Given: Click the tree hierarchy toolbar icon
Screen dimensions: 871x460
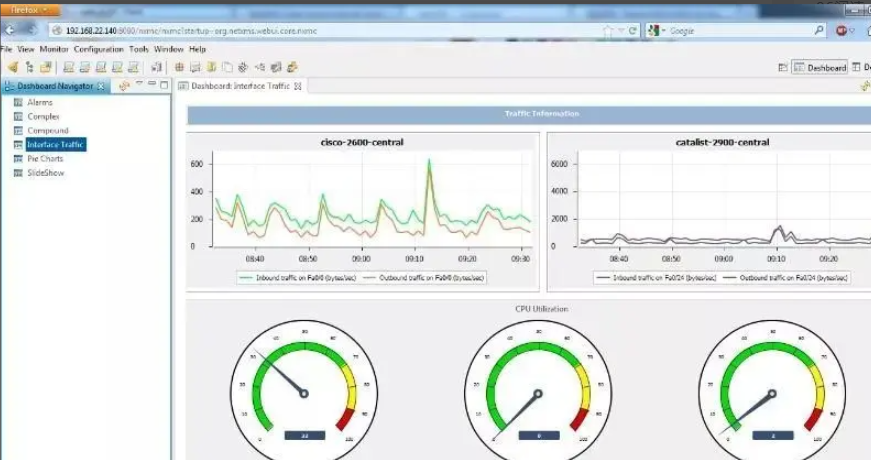Looking at the screenshot, I should [x=29, y=67].
